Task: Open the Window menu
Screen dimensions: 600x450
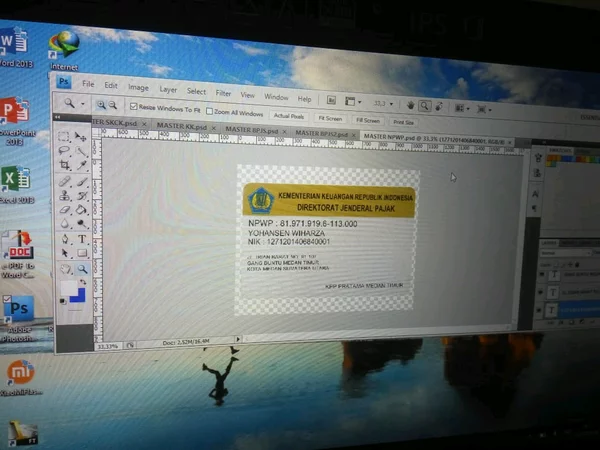Action: tap(276, 97)
